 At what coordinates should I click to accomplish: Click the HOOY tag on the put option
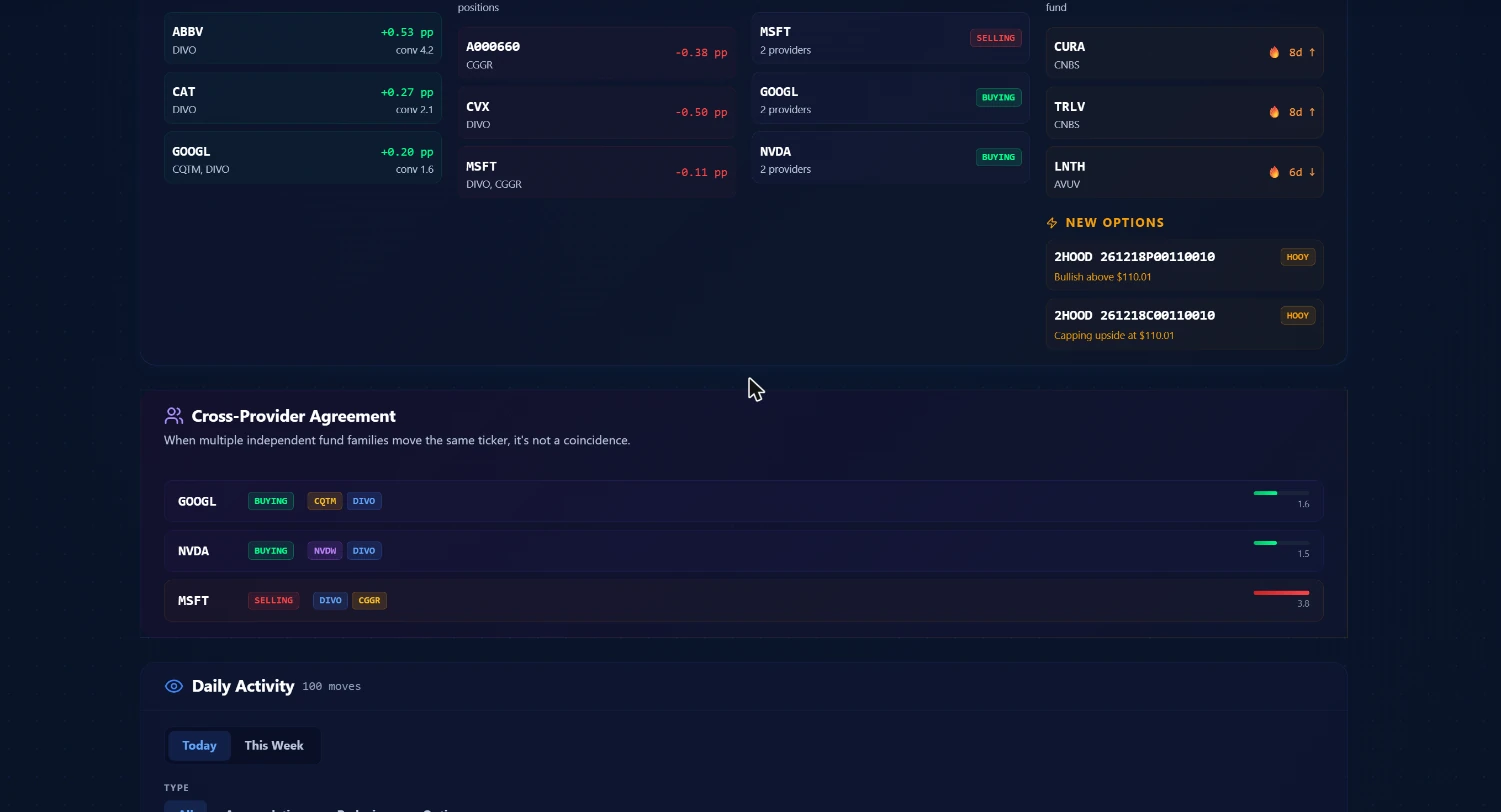1298,257
